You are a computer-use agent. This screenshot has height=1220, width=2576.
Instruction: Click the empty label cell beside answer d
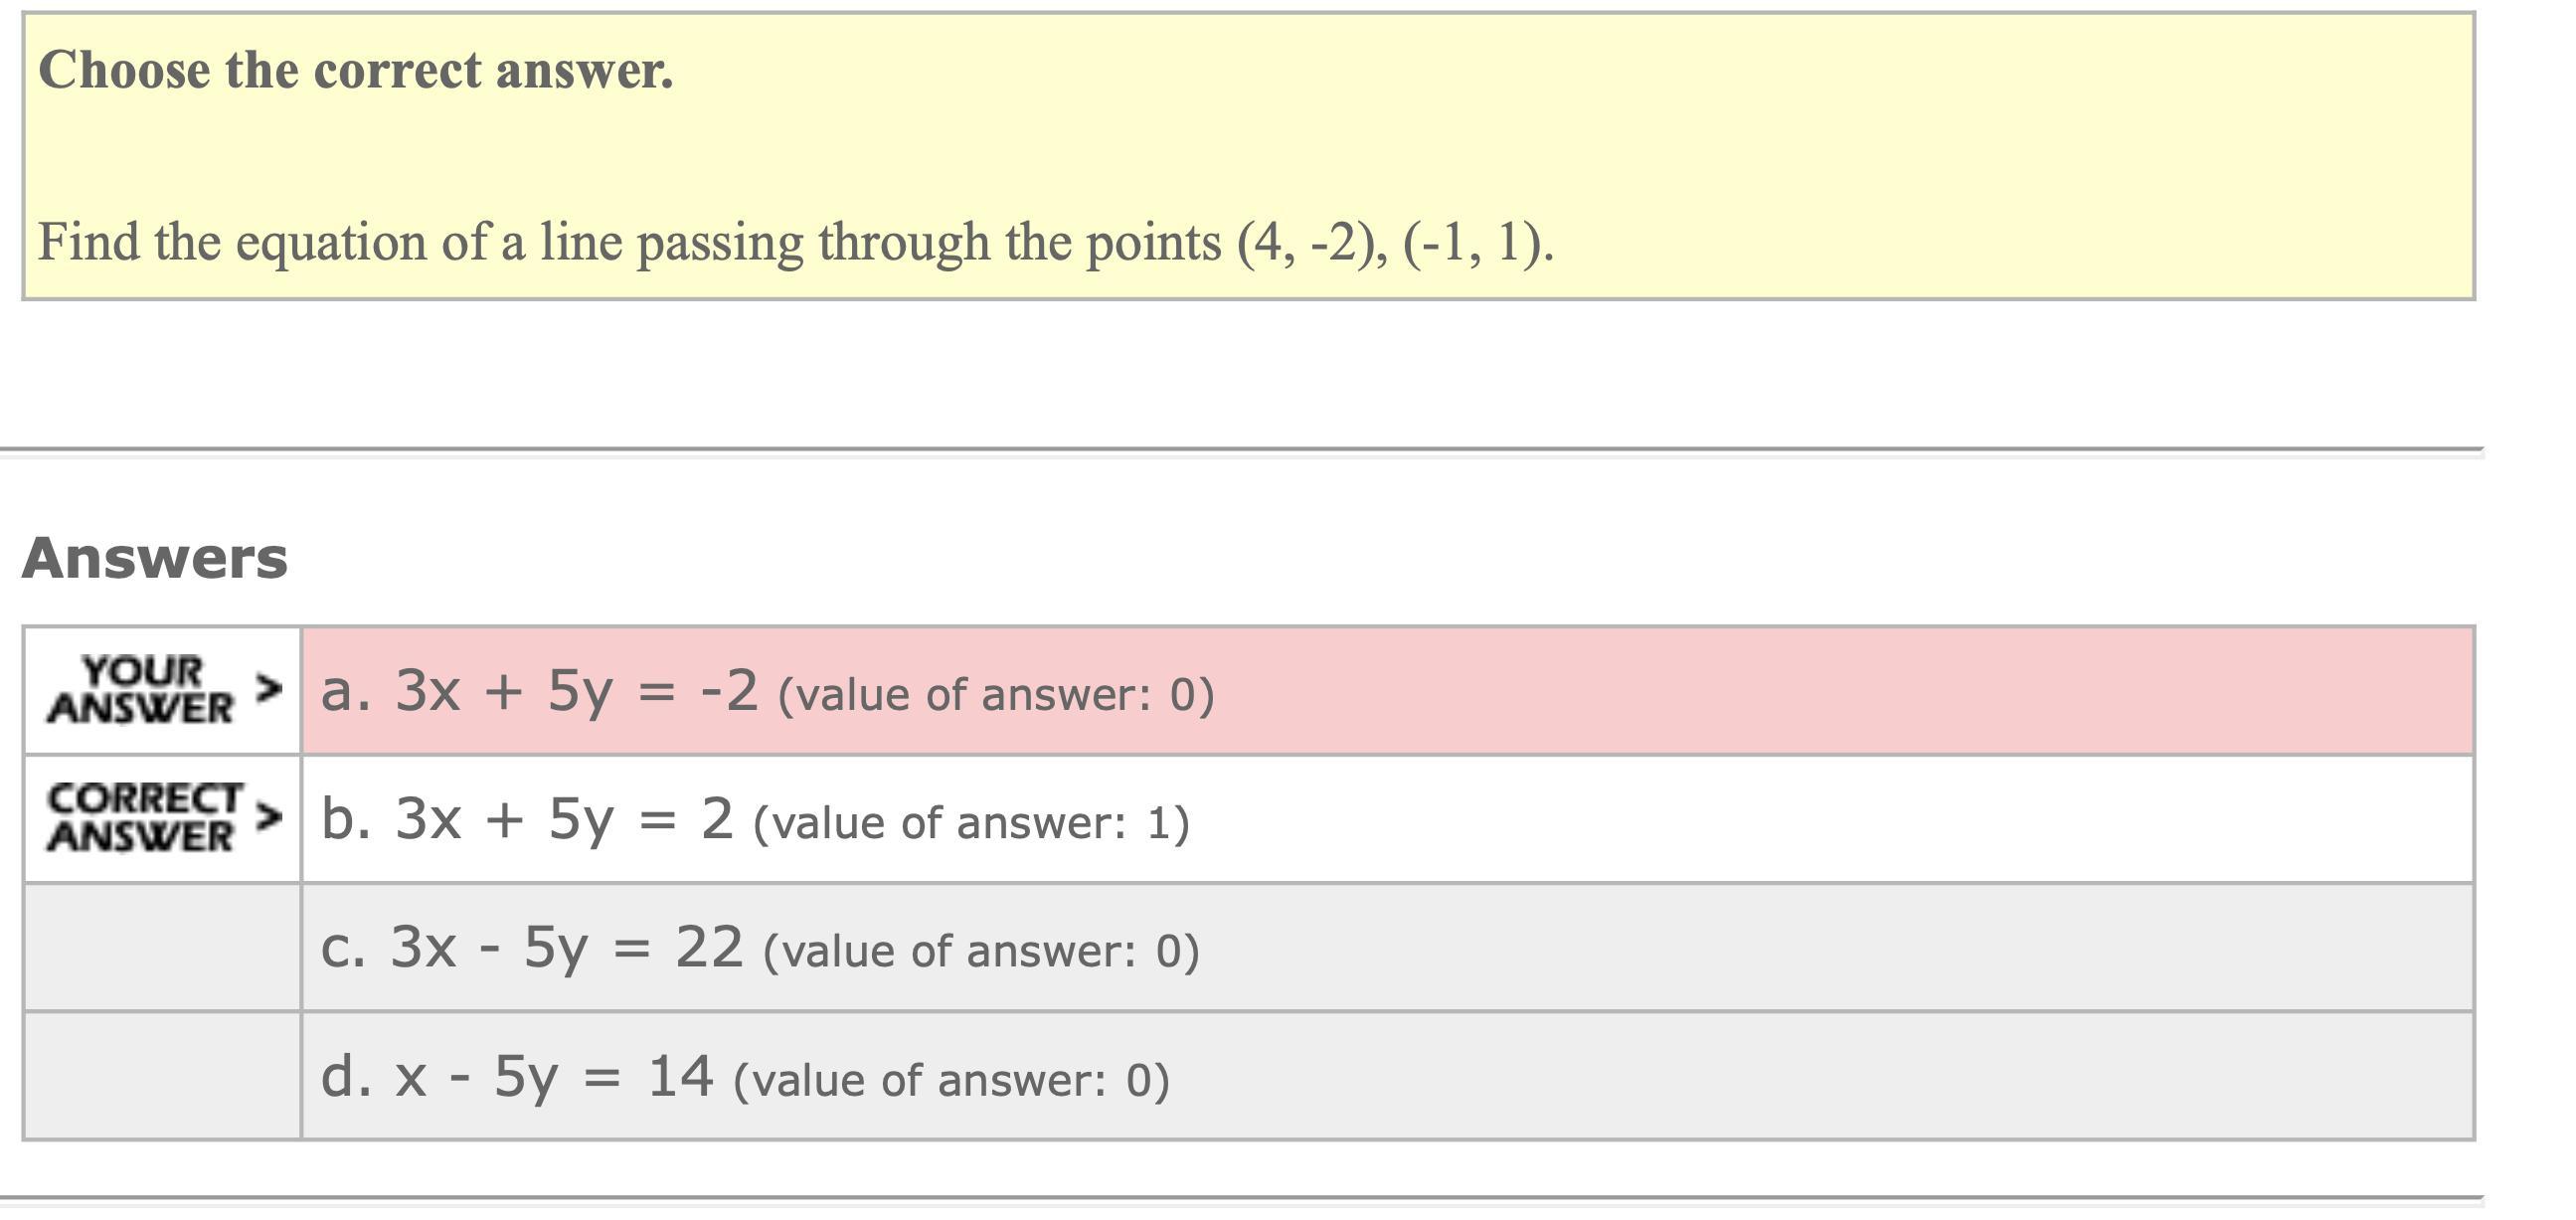tap(162, 1076)
